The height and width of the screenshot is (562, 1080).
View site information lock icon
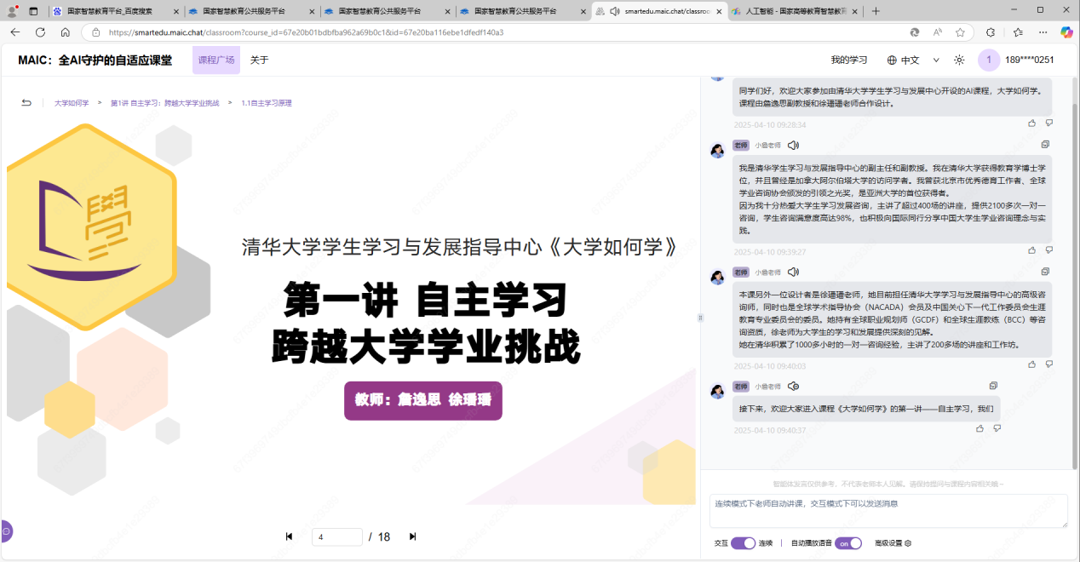(96, 32)
